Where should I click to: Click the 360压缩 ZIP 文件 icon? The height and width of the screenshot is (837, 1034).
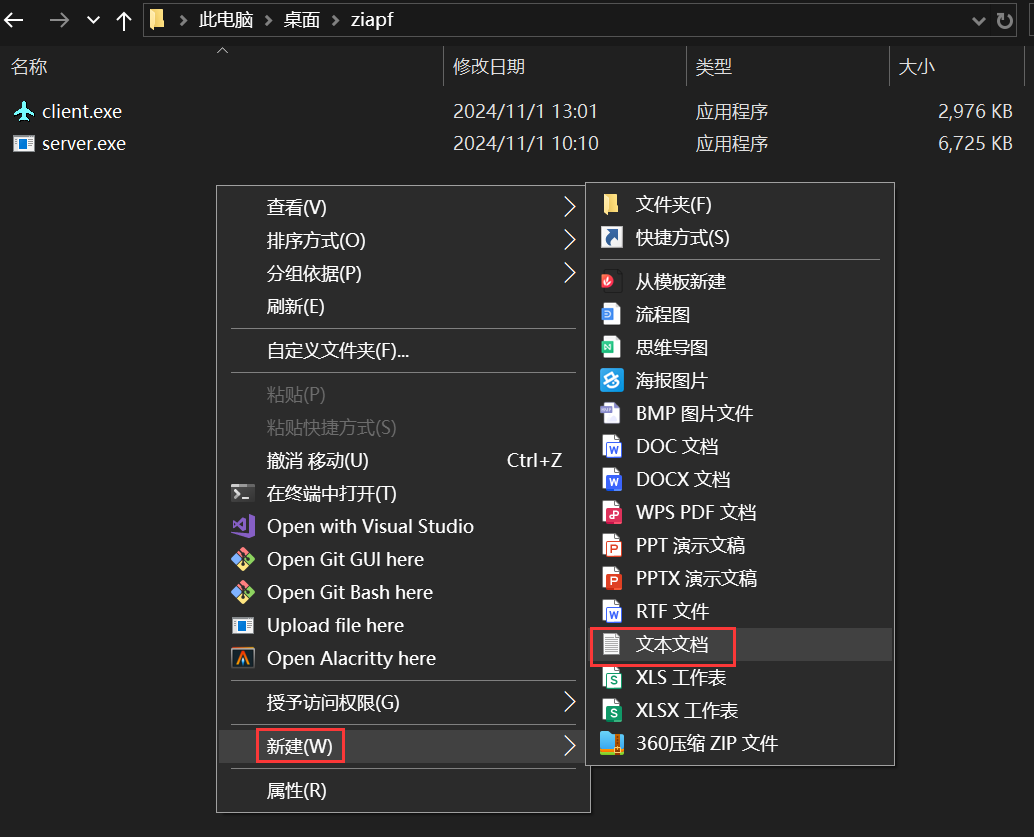pyautogui.click(x=611, y=743)
